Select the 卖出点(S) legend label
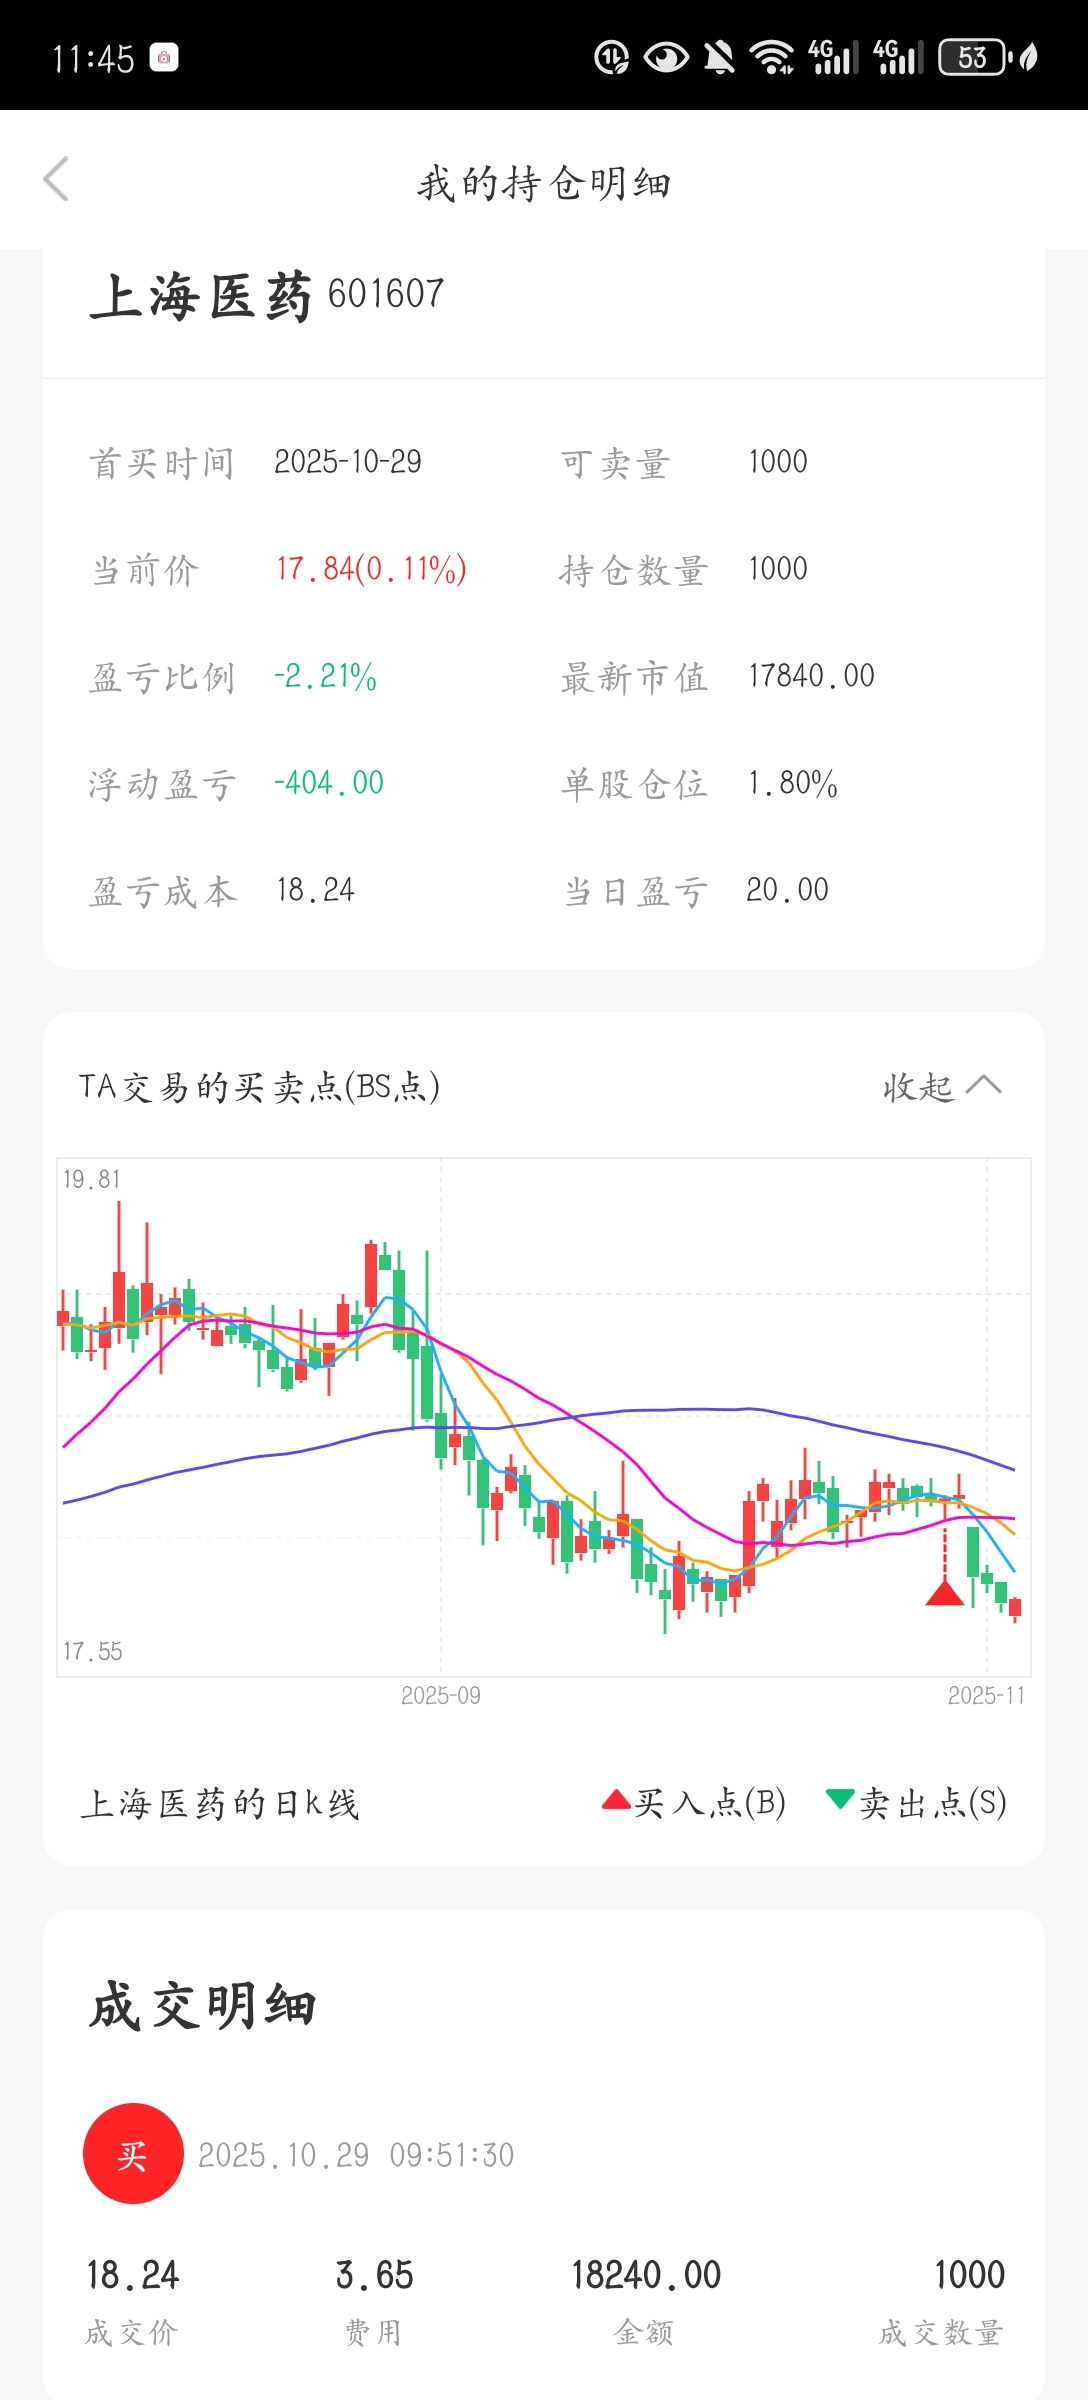The height and width of the screenshot is (2400, 1088). click(933, 1802)
